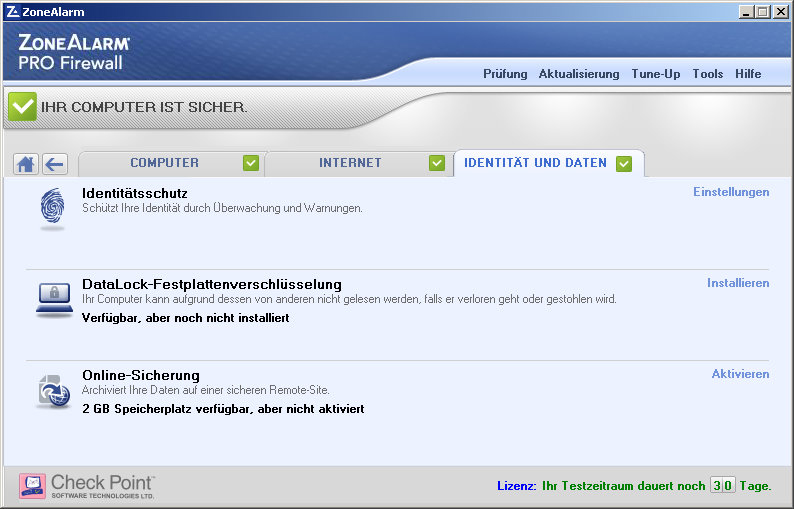Open the Aktualisierung menu

tap(579, 74)
